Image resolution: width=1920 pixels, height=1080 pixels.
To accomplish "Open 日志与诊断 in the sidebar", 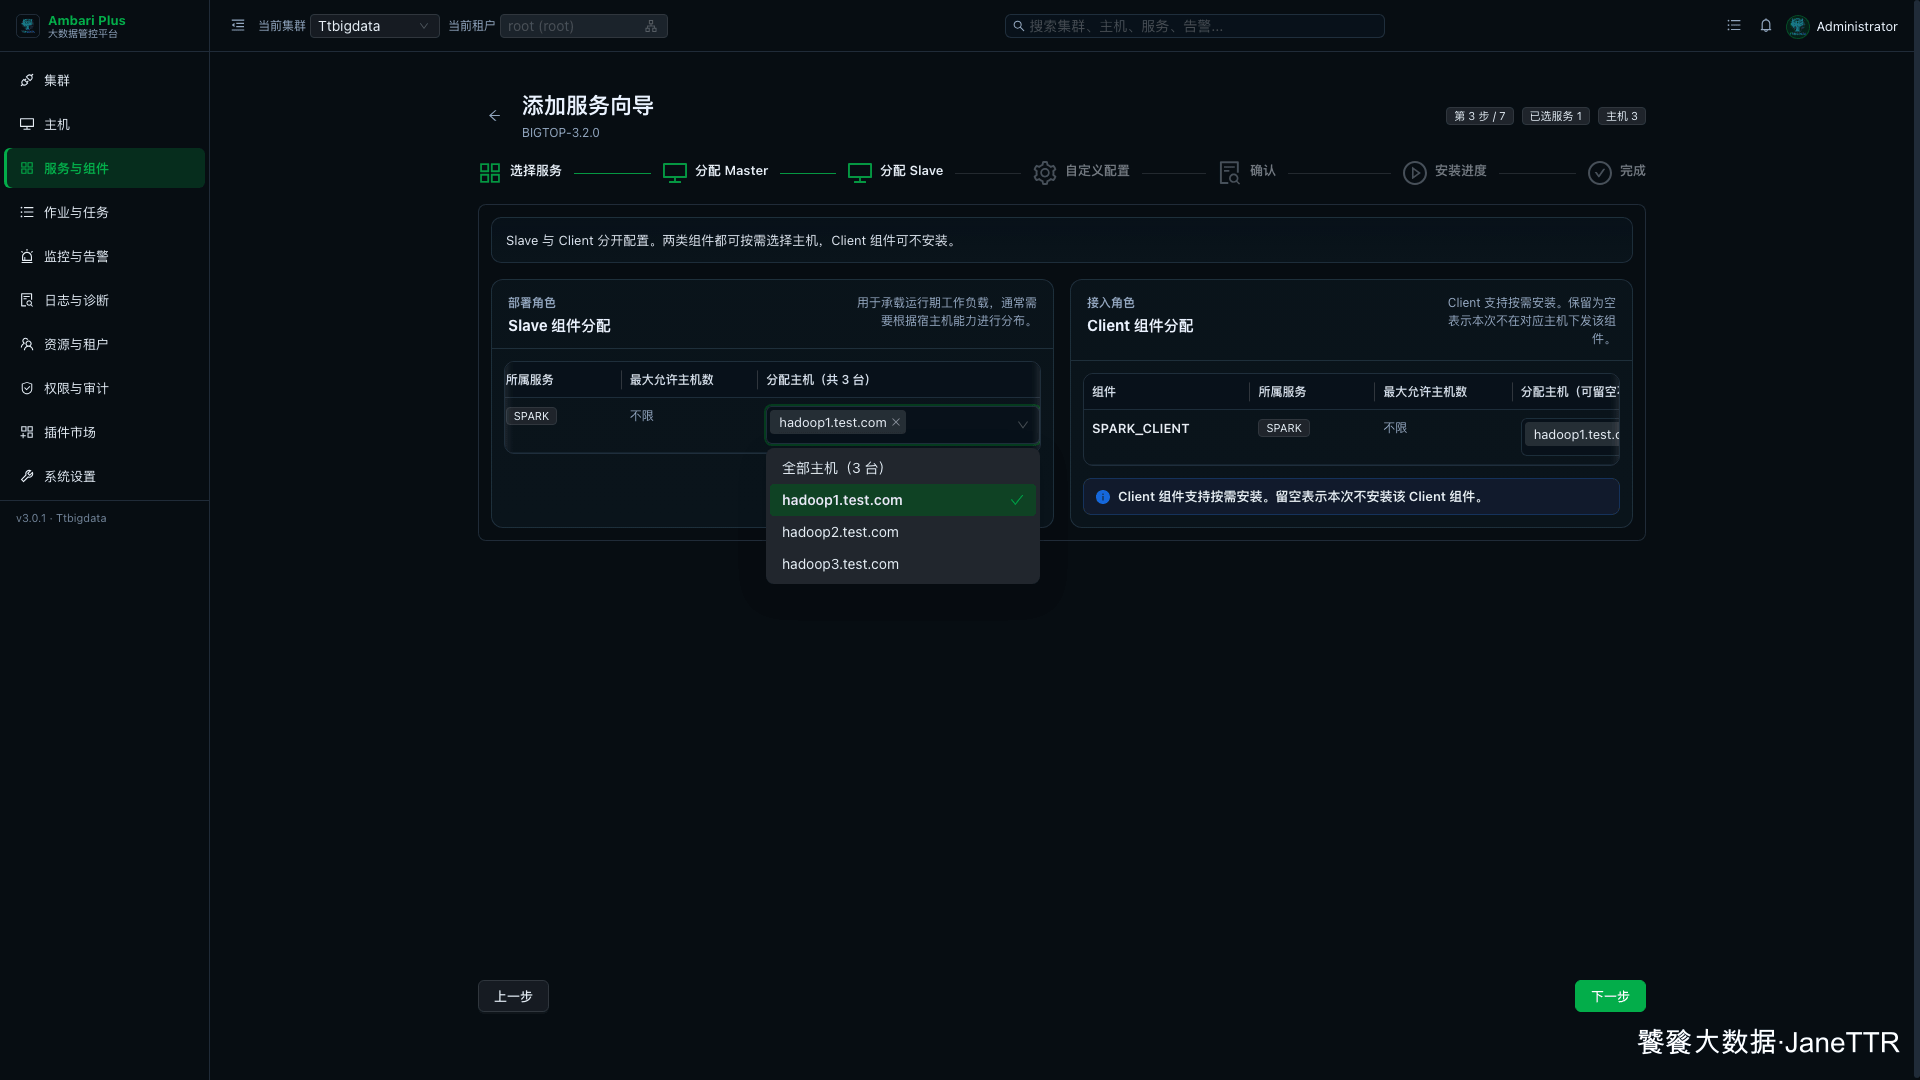I will point(105,300).
